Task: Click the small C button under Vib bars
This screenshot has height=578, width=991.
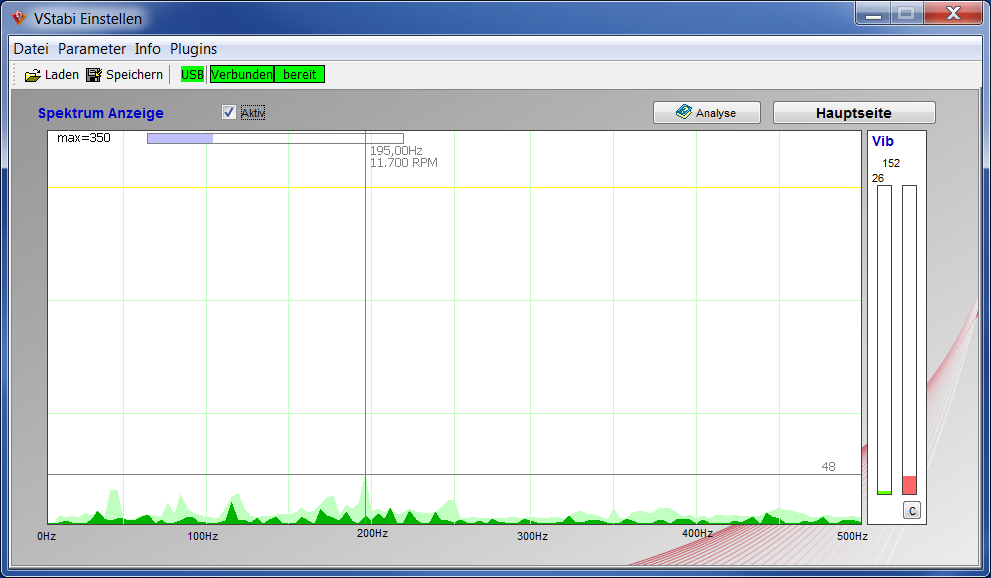Action: pyautogui.click(x=911, y=510)
